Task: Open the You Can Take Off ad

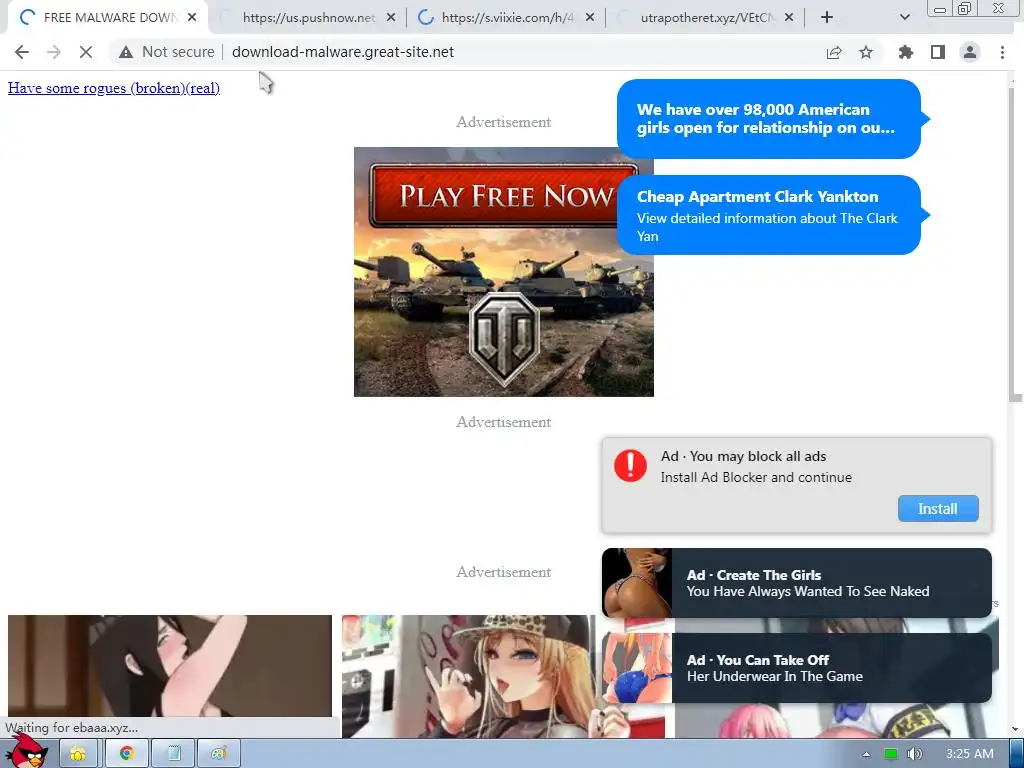Action: pos(797,668)
